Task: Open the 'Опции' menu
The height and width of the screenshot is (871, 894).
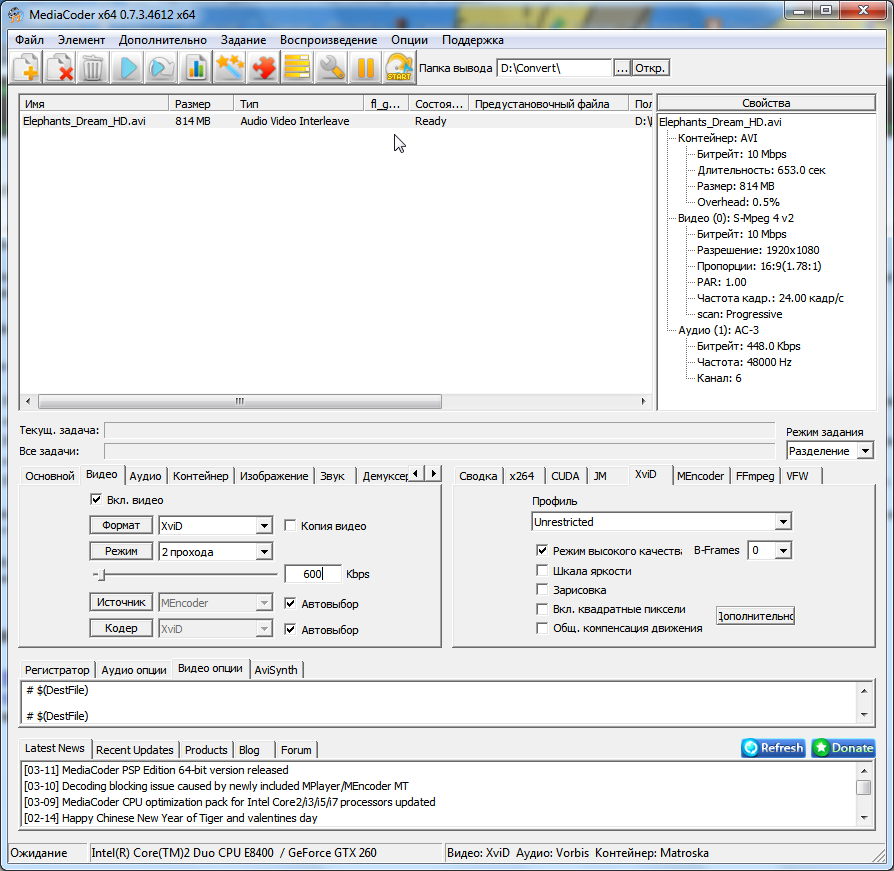Action: click(x=409, y=40)
